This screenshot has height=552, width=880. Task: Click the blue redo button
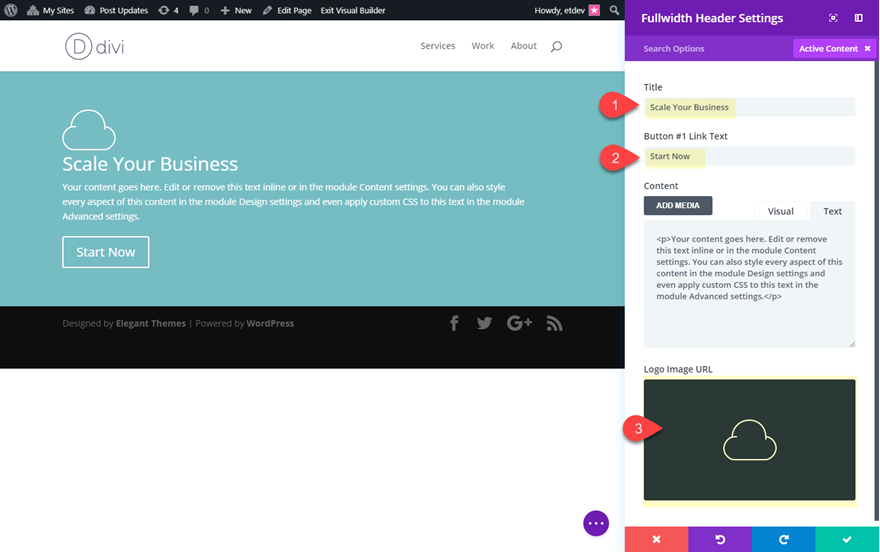(x=783, y=539)
